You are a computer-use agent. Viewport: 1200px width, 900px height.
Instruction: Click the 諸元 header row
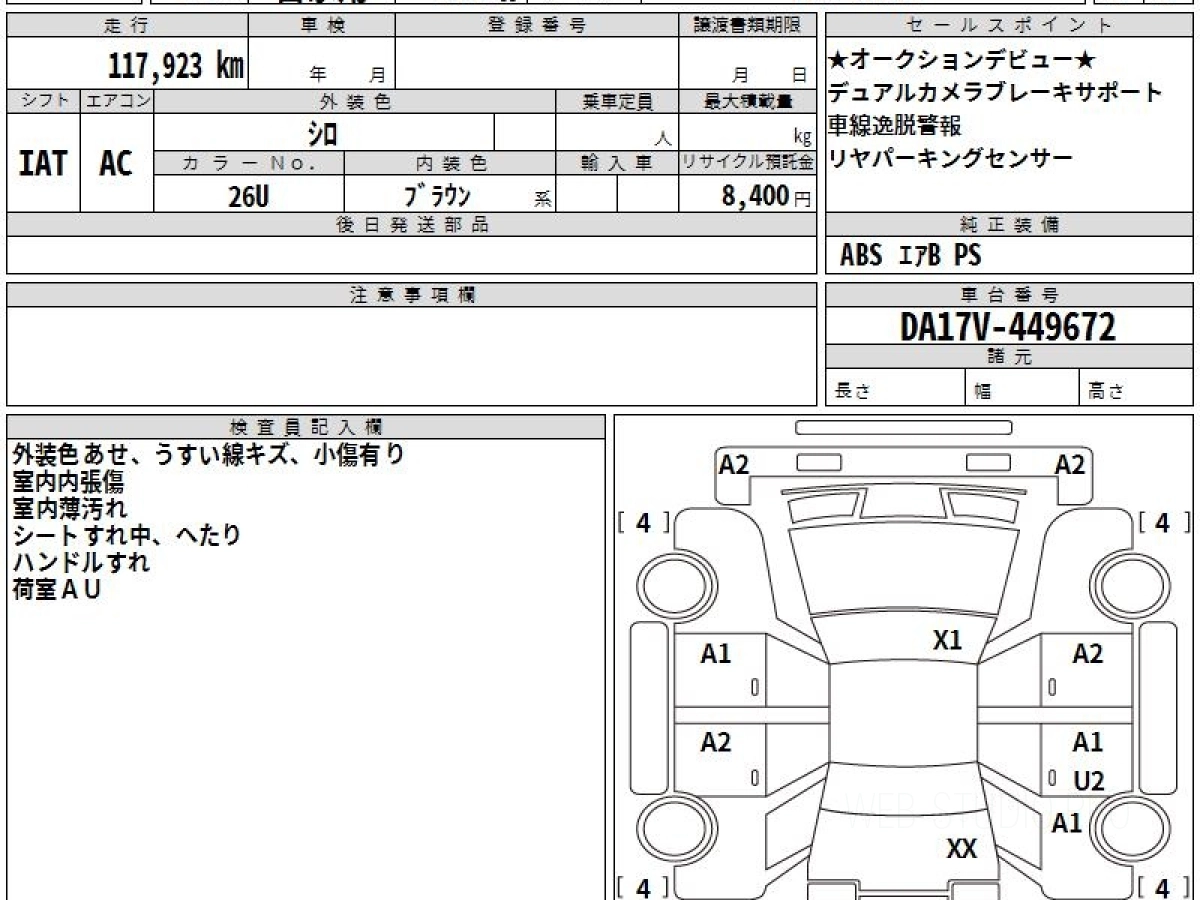pos(1010,357)
